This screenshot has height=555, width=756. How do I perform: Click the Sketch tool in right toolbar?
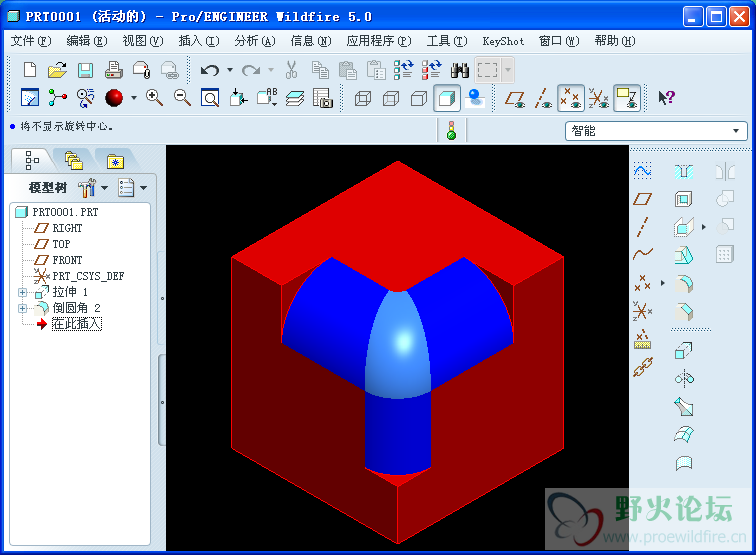pos(643,170)
